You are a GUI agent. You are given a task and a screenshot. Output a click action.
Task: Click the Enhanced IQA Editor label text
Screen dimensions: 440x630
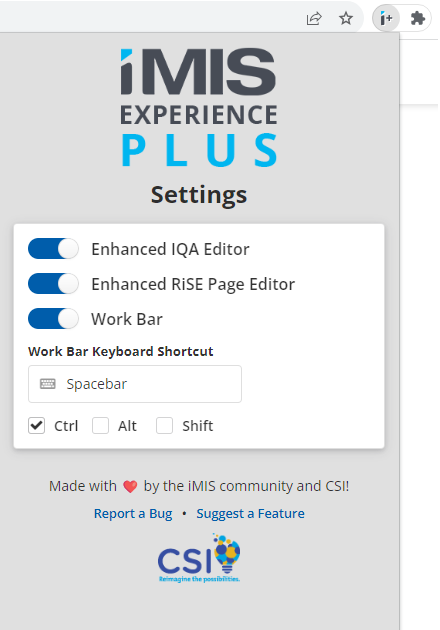point(170,249)
